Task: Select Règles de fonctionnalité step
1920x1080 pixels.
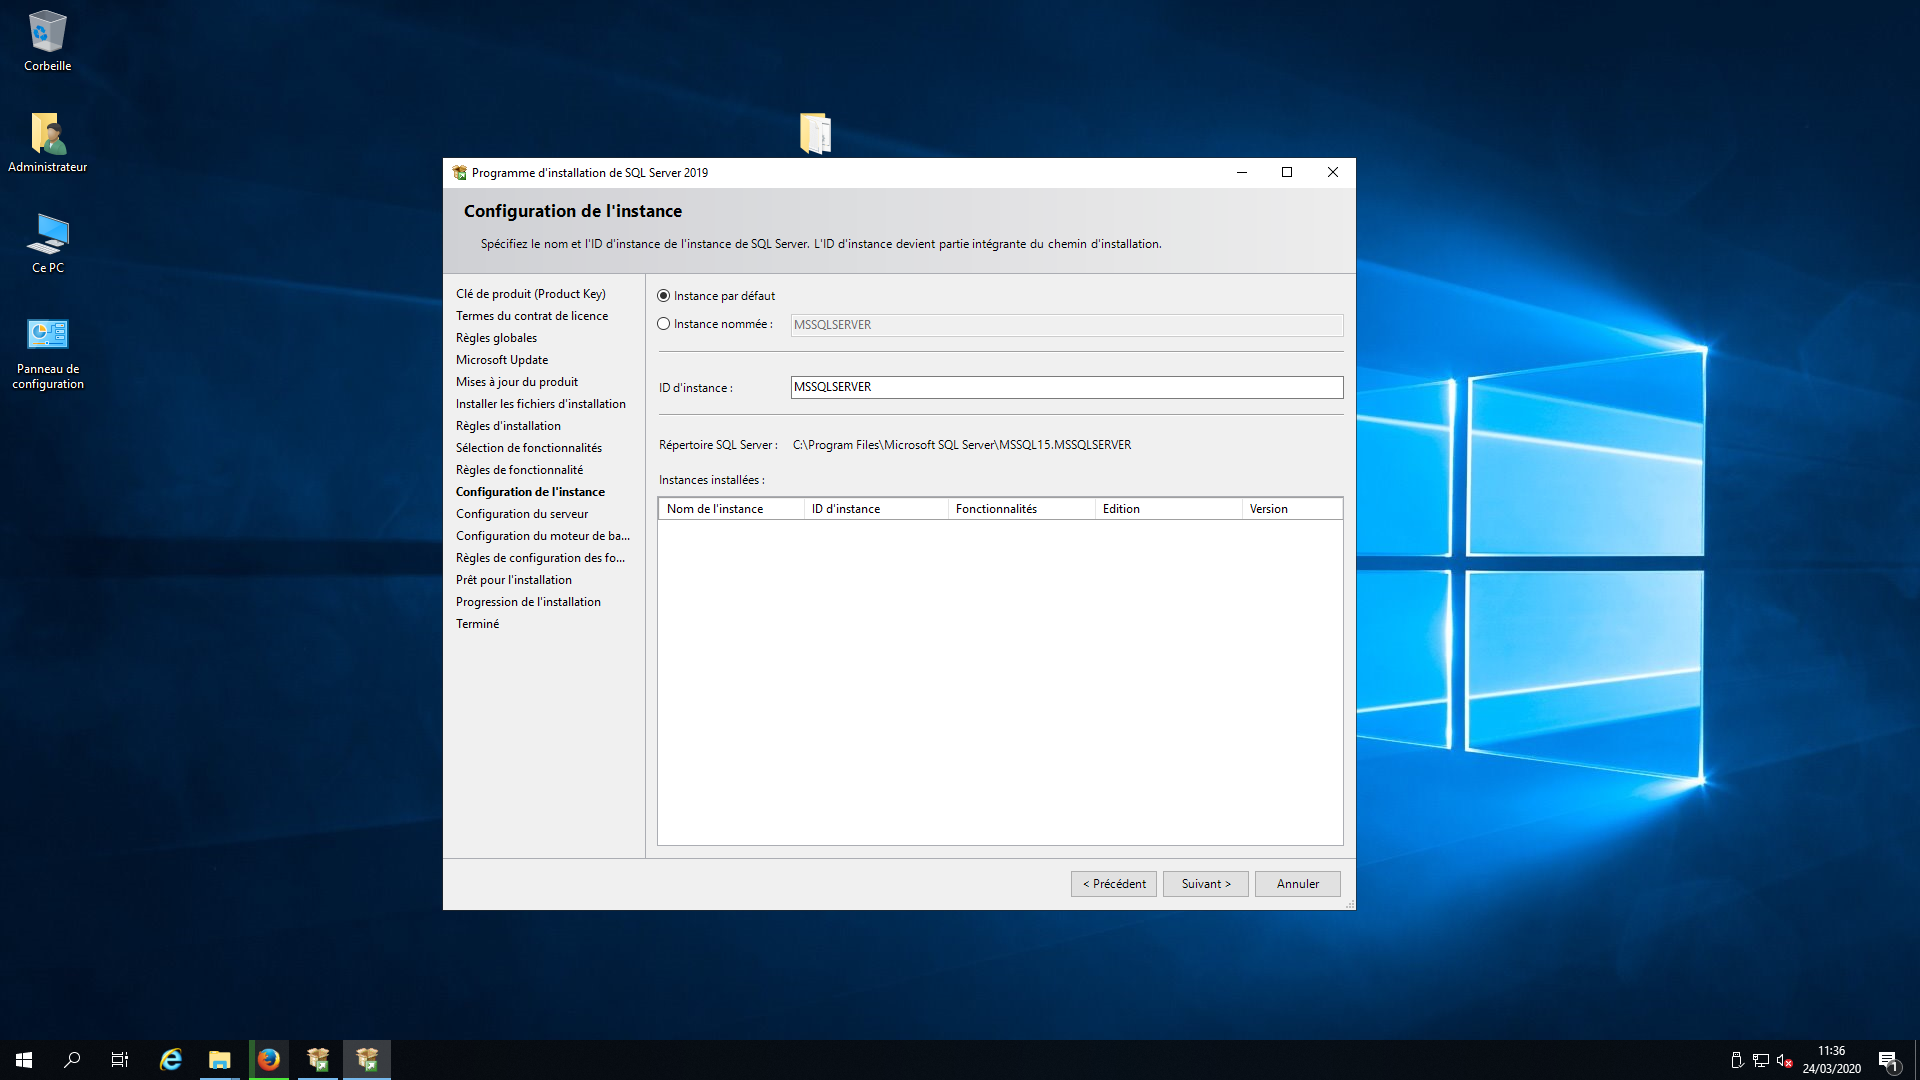Action: (x=519, y=470)
